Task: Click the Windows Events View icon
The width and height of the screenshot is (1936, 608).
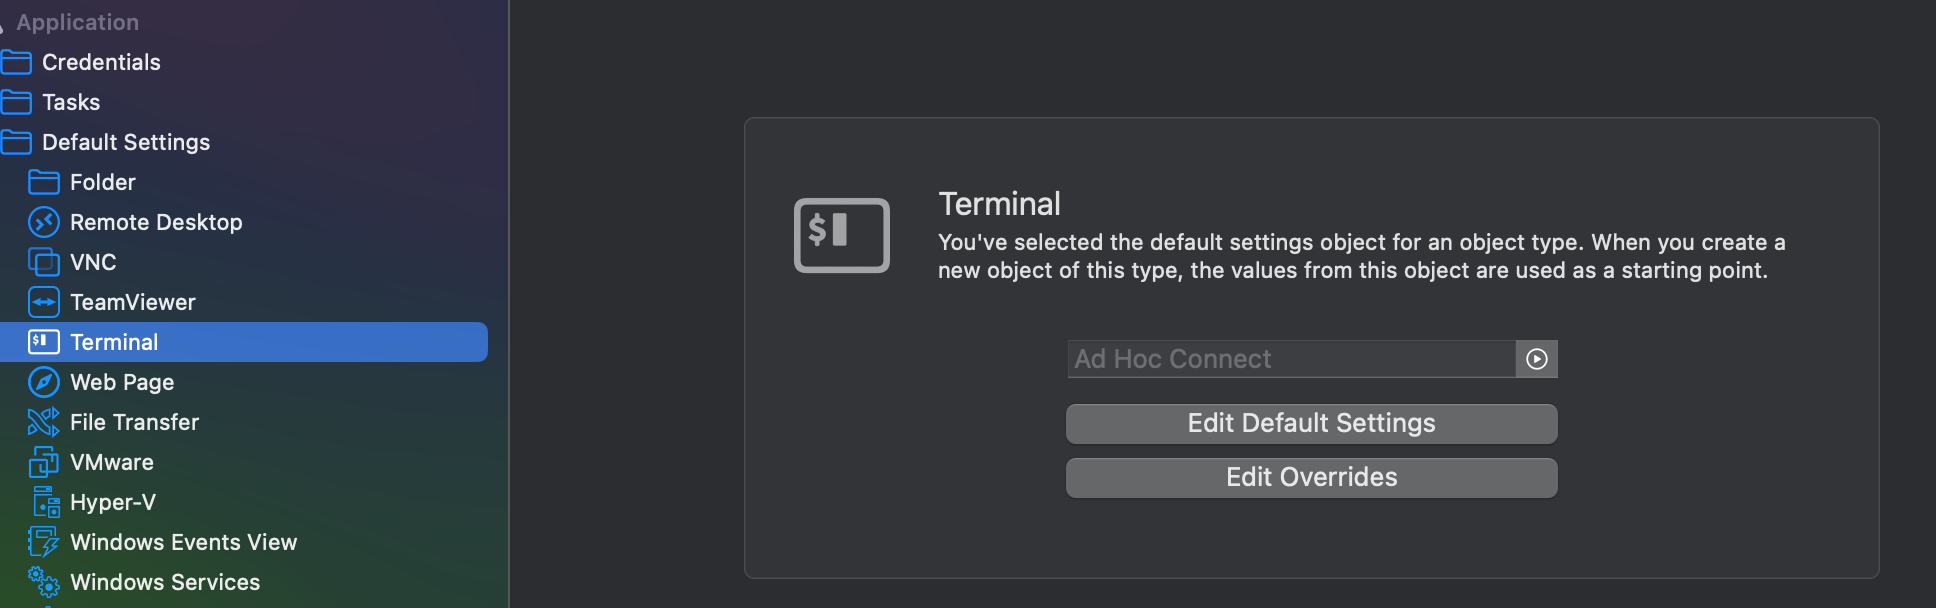Action: (44, 542)
